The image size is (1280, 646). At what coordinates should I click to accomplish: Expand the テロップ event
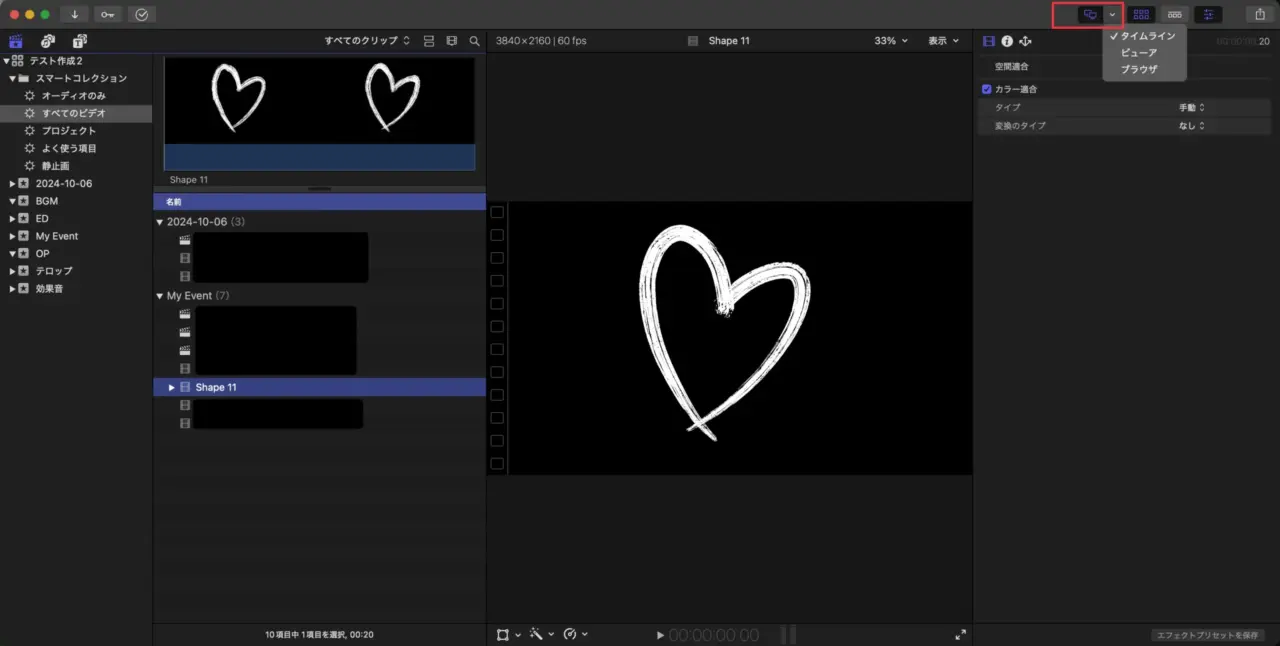(12, 271)
